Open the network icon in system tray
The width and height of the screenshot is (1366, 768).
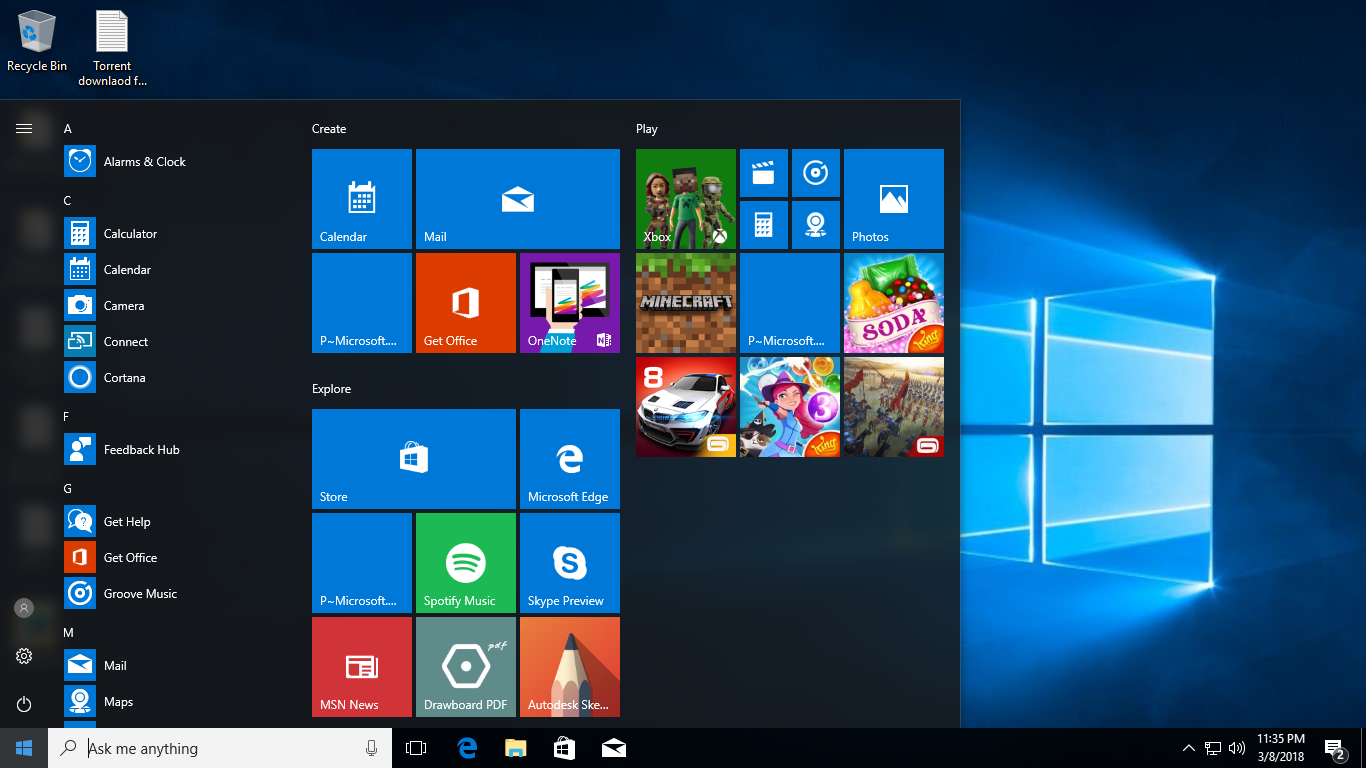coord(1213,748)
